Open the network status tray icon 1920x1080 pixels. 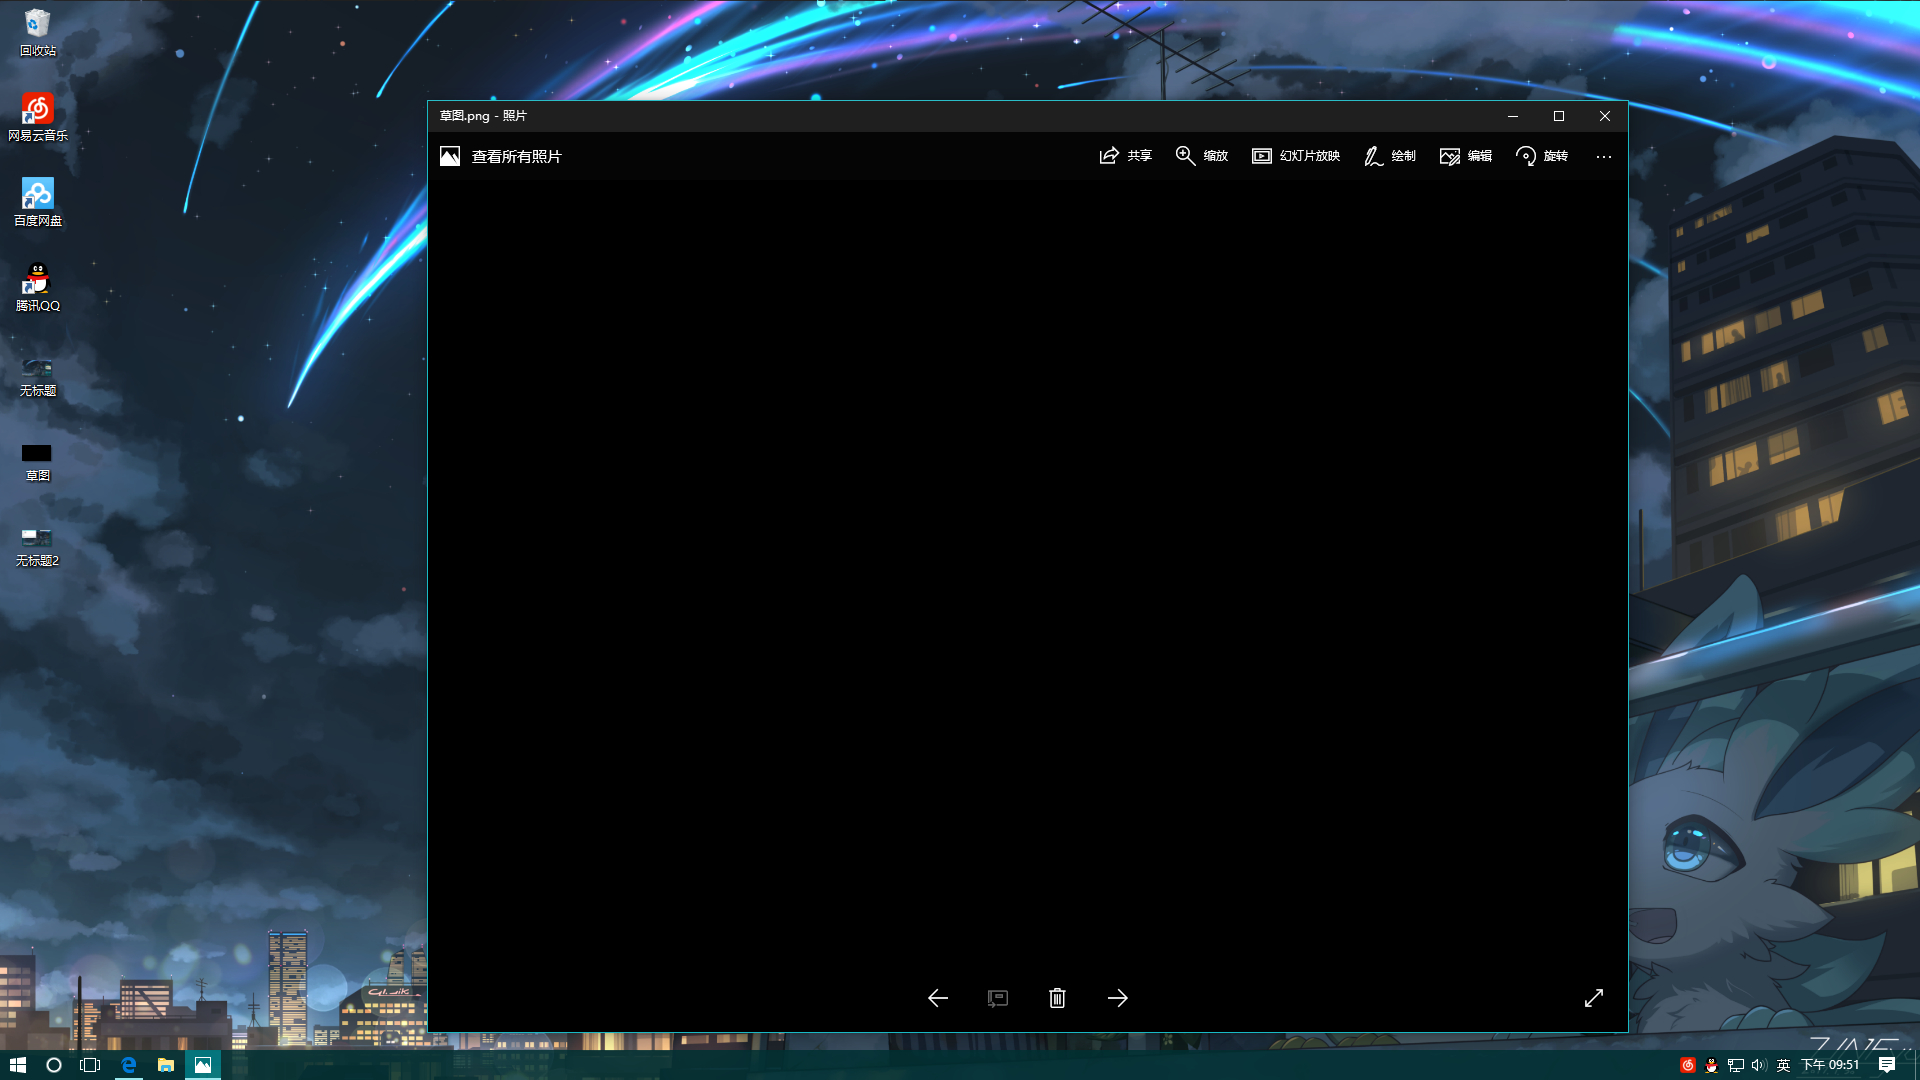tap(1736, 1065)
